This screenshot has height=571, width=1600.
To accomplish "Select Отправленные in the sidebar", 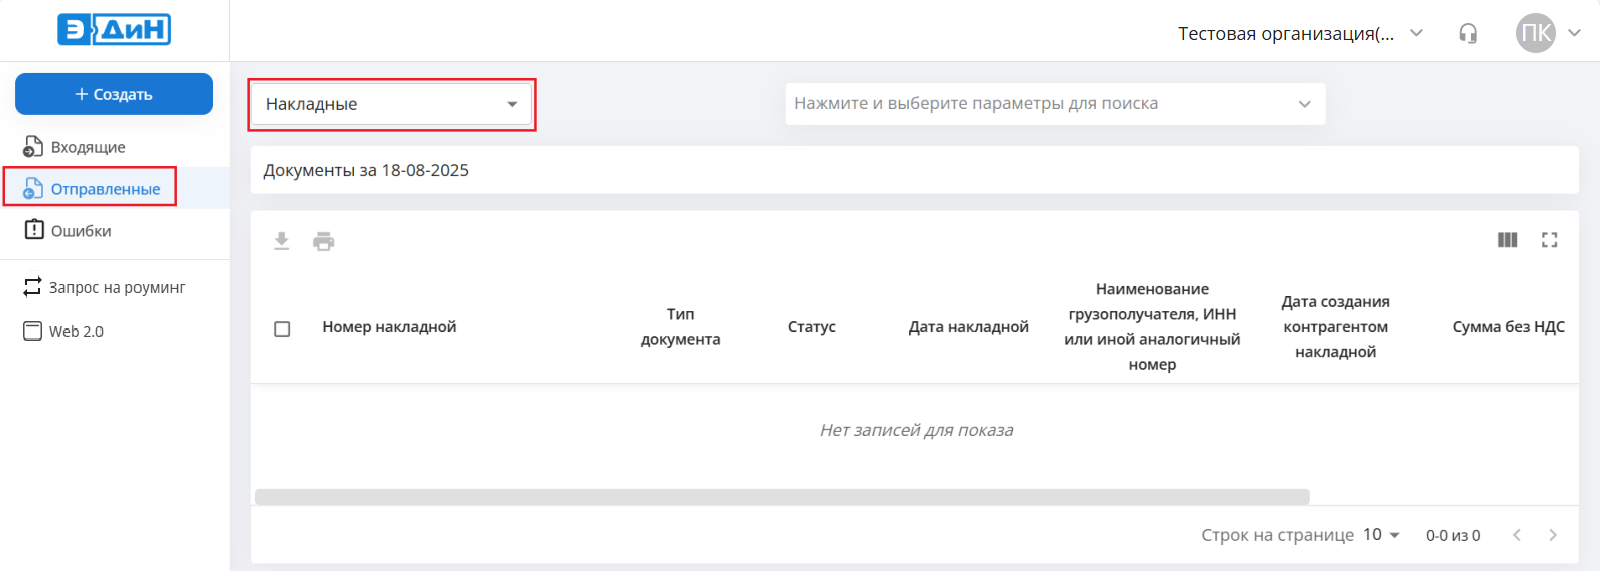I will click(104, 189).
